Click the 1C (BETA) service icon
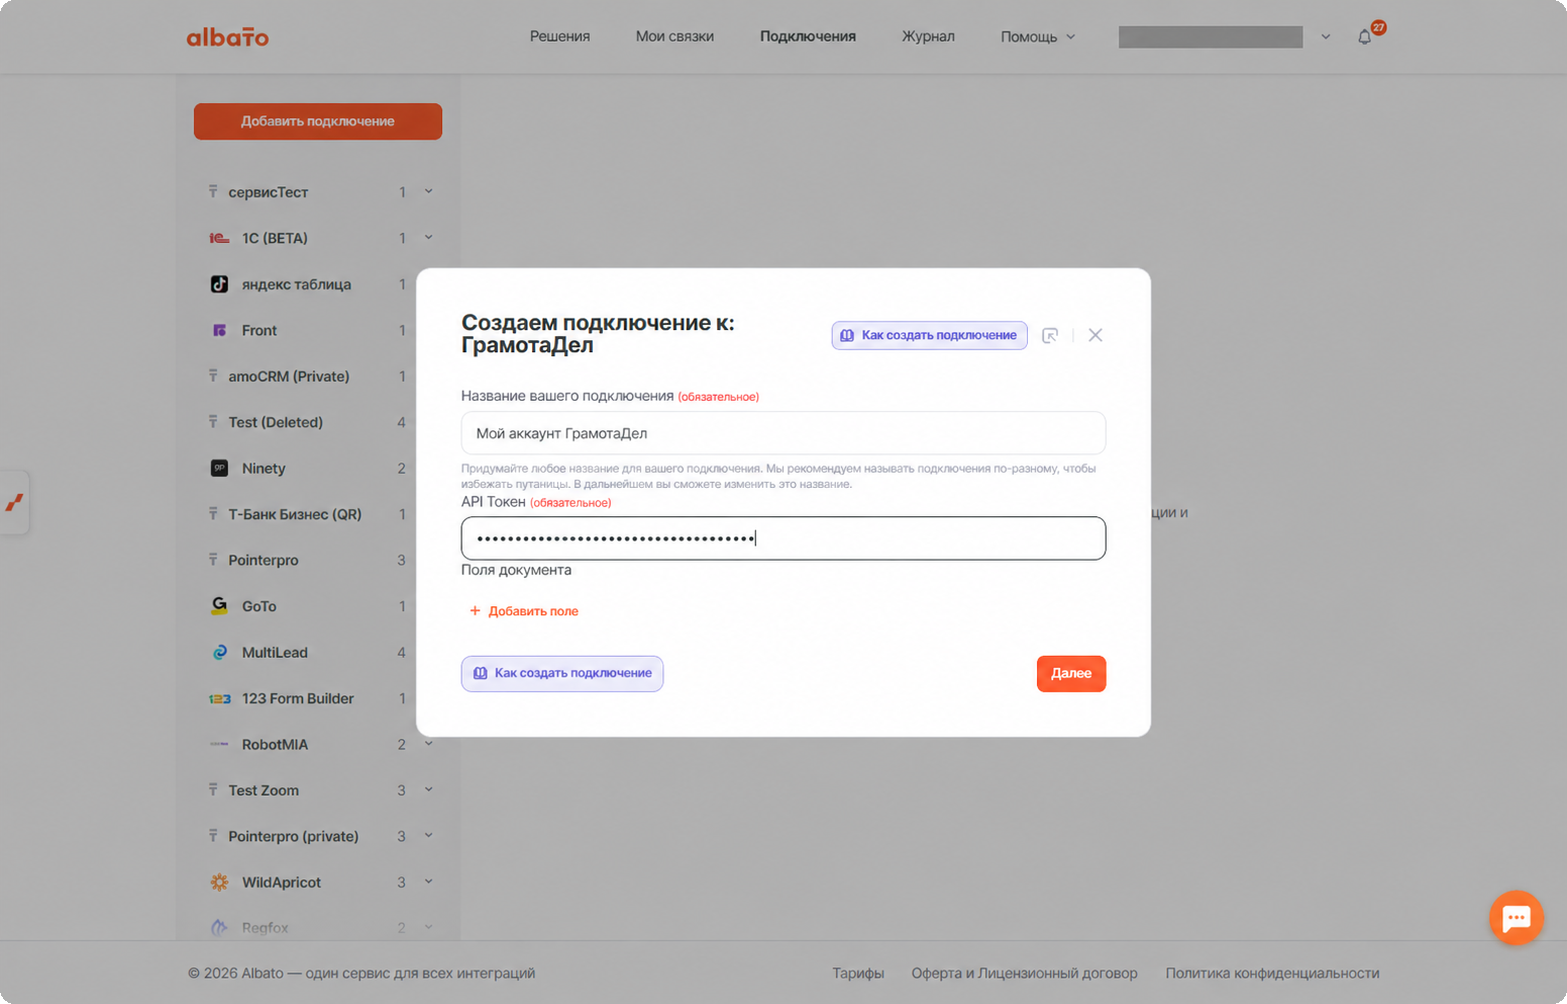The height and width of the screenshot is (1004, 1567). coord(219,238)
